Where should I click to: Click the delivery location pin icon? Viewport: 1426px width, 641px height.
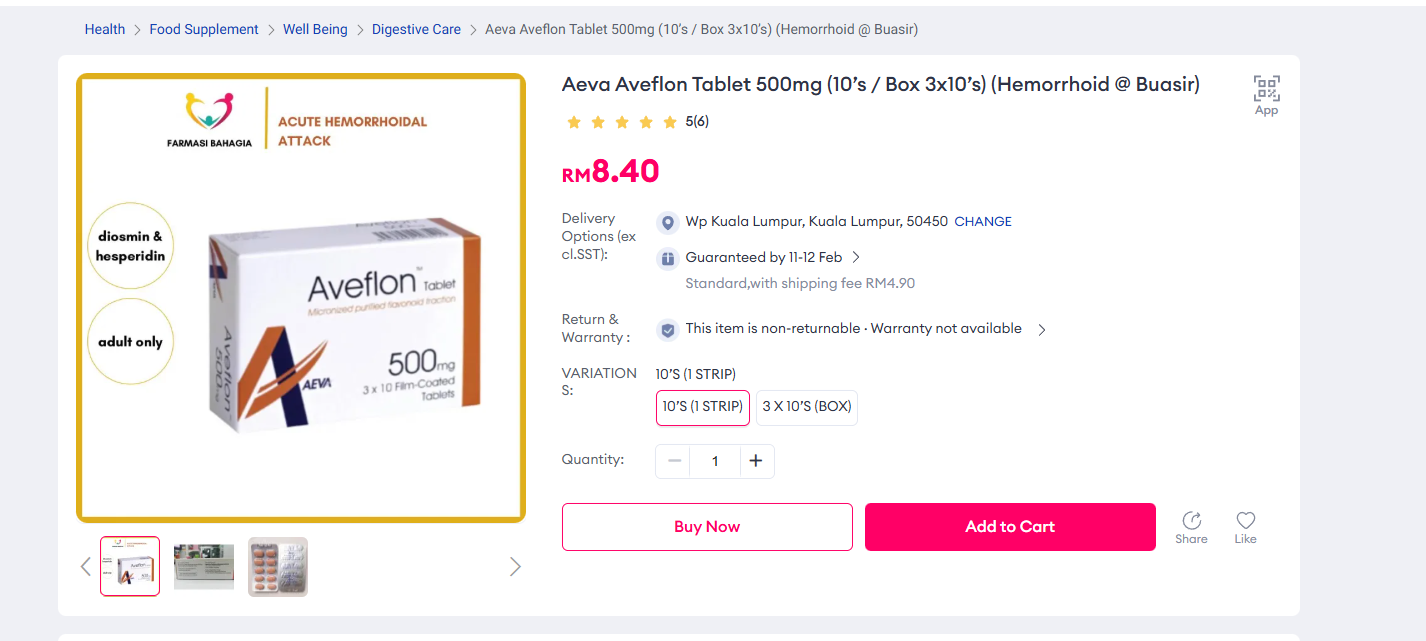(668, 222)
